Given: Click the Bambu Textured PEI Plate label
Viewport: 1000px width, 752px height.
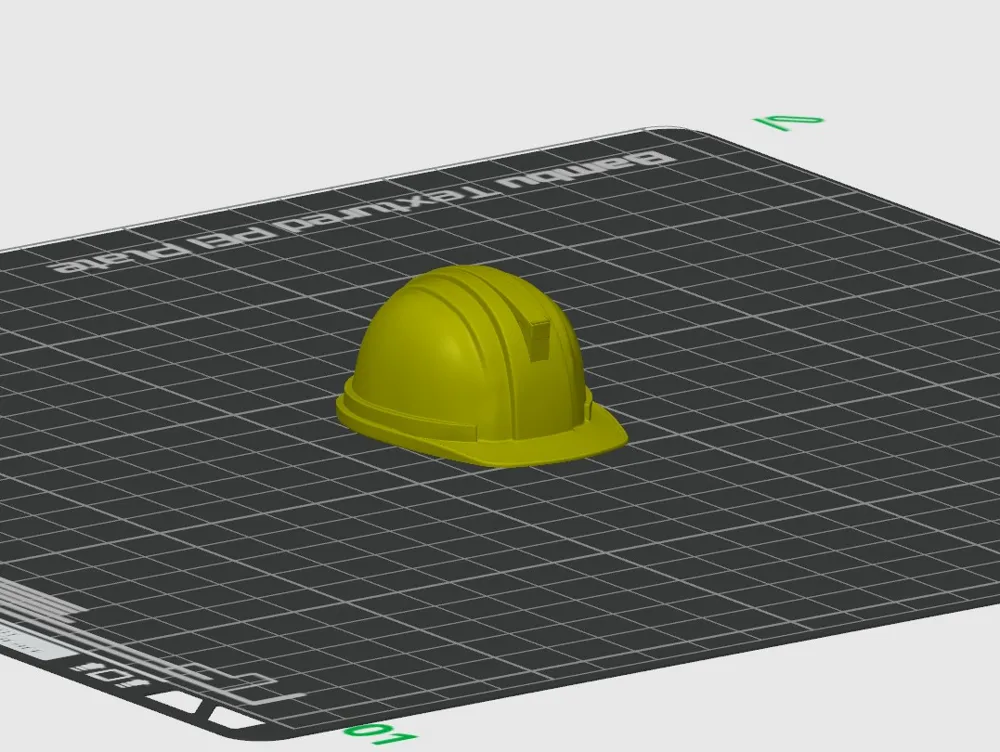Looking at the screenshot, I should point(364,213).
